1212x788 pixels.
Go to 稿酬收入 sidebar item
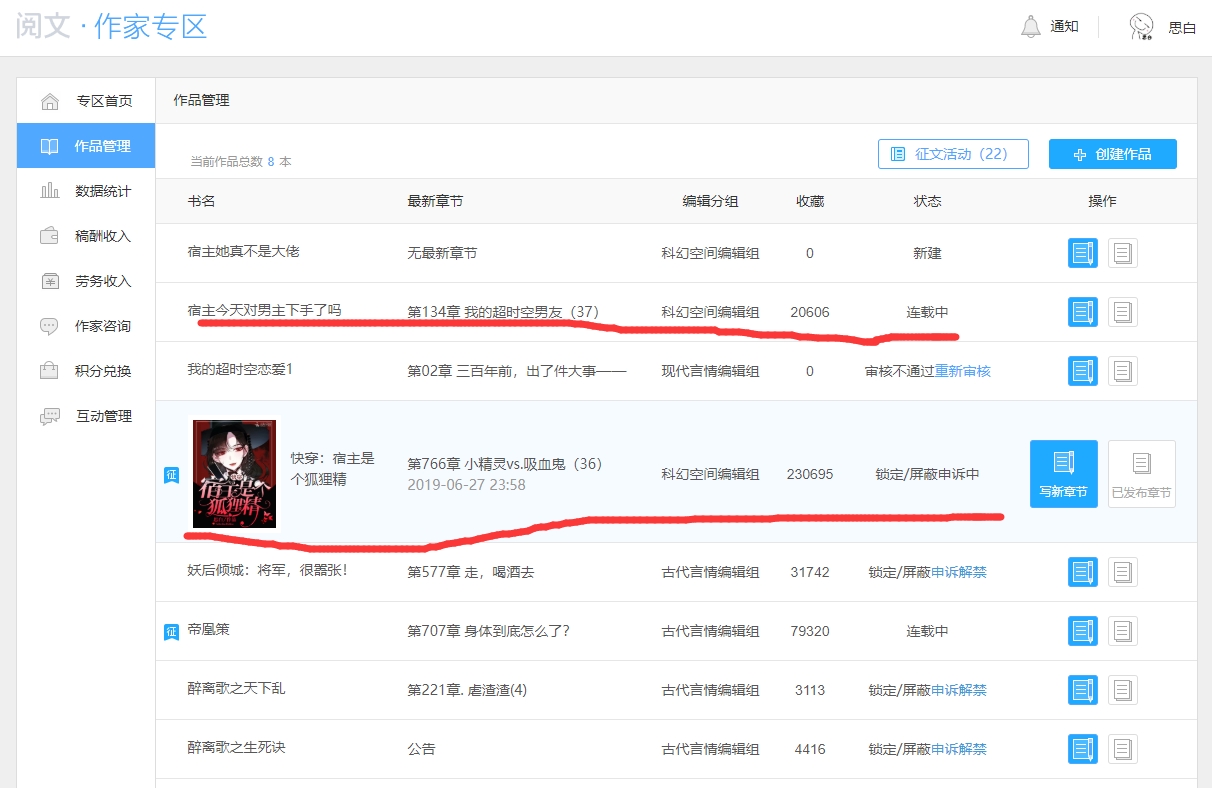pyautogui.click(x=103, y=236)
